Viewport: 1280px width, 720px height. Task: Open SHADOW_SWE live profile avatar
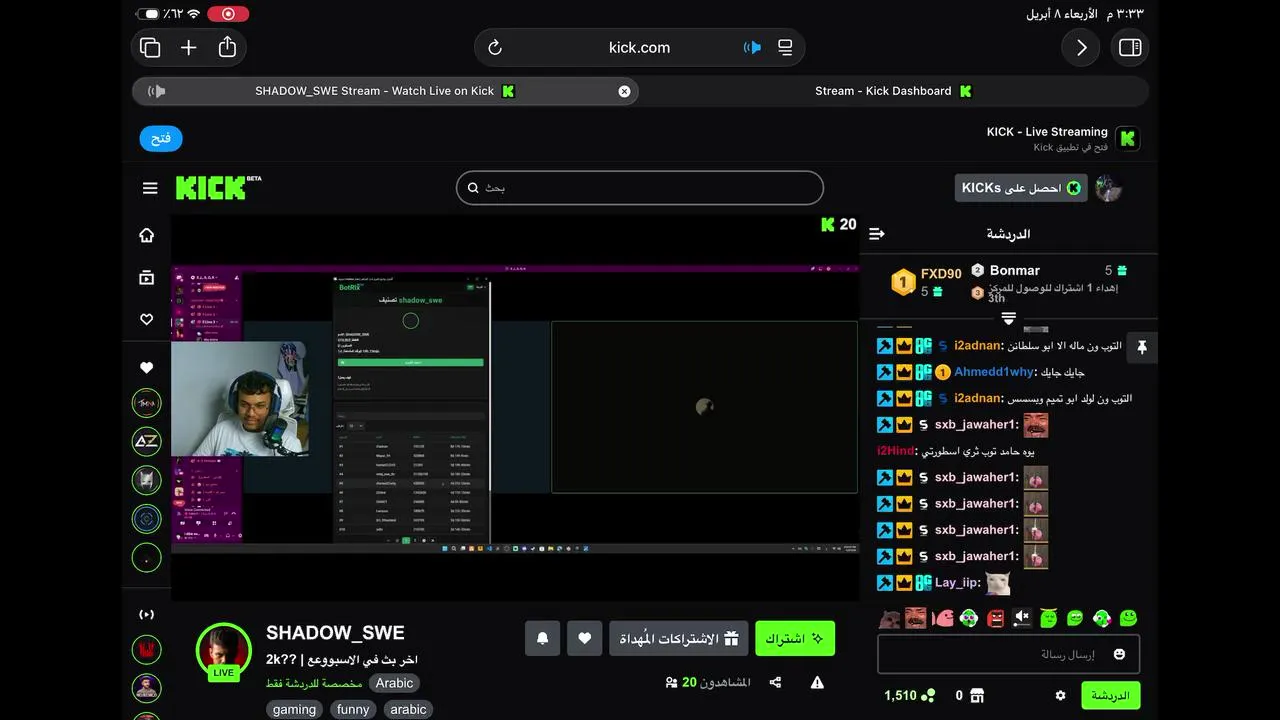[x=223, y=651]
